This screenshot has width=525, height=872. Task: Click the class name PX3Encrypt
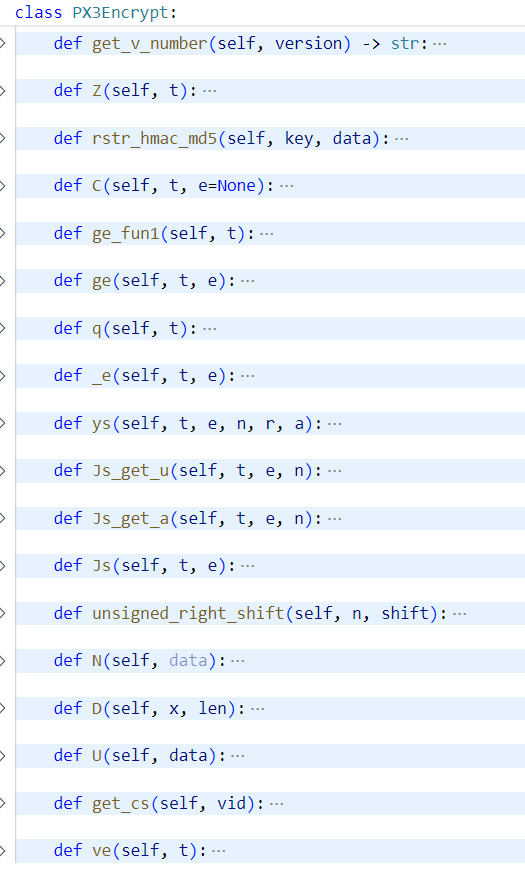coord(121,13)
